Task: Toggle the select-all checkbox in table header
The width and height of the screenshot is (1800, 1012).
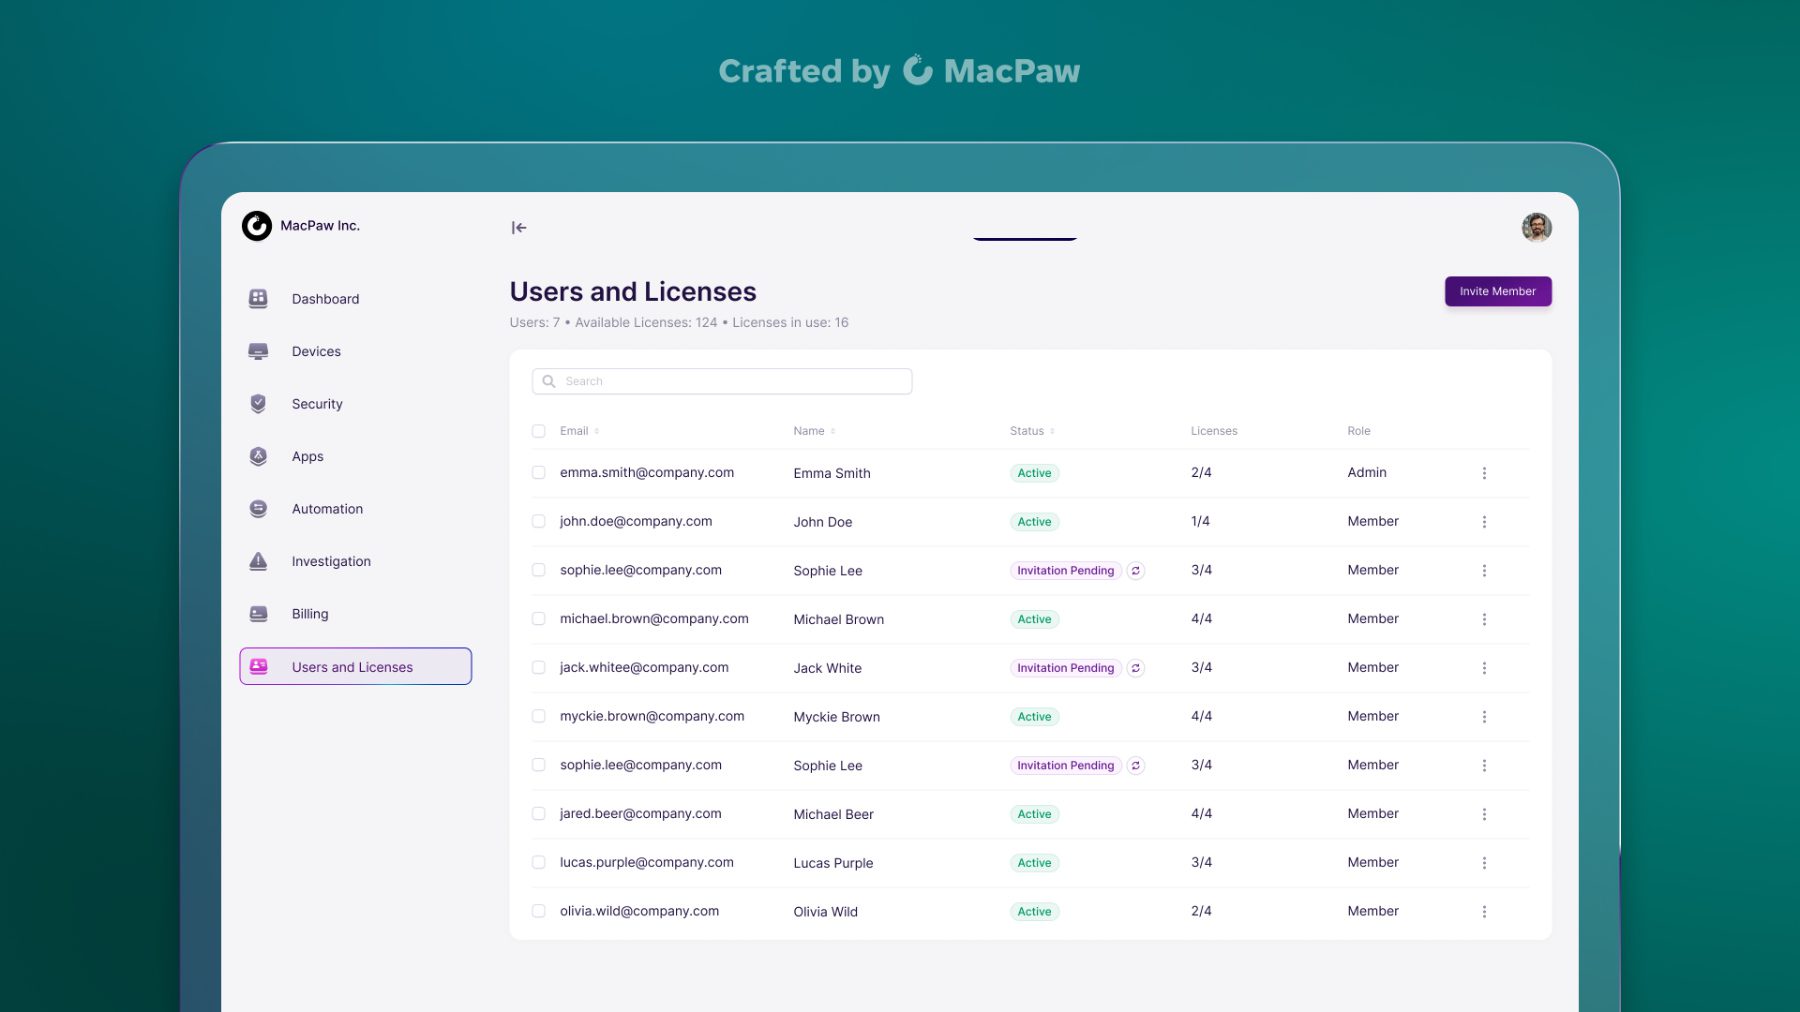Action: (x=539, y=431)
